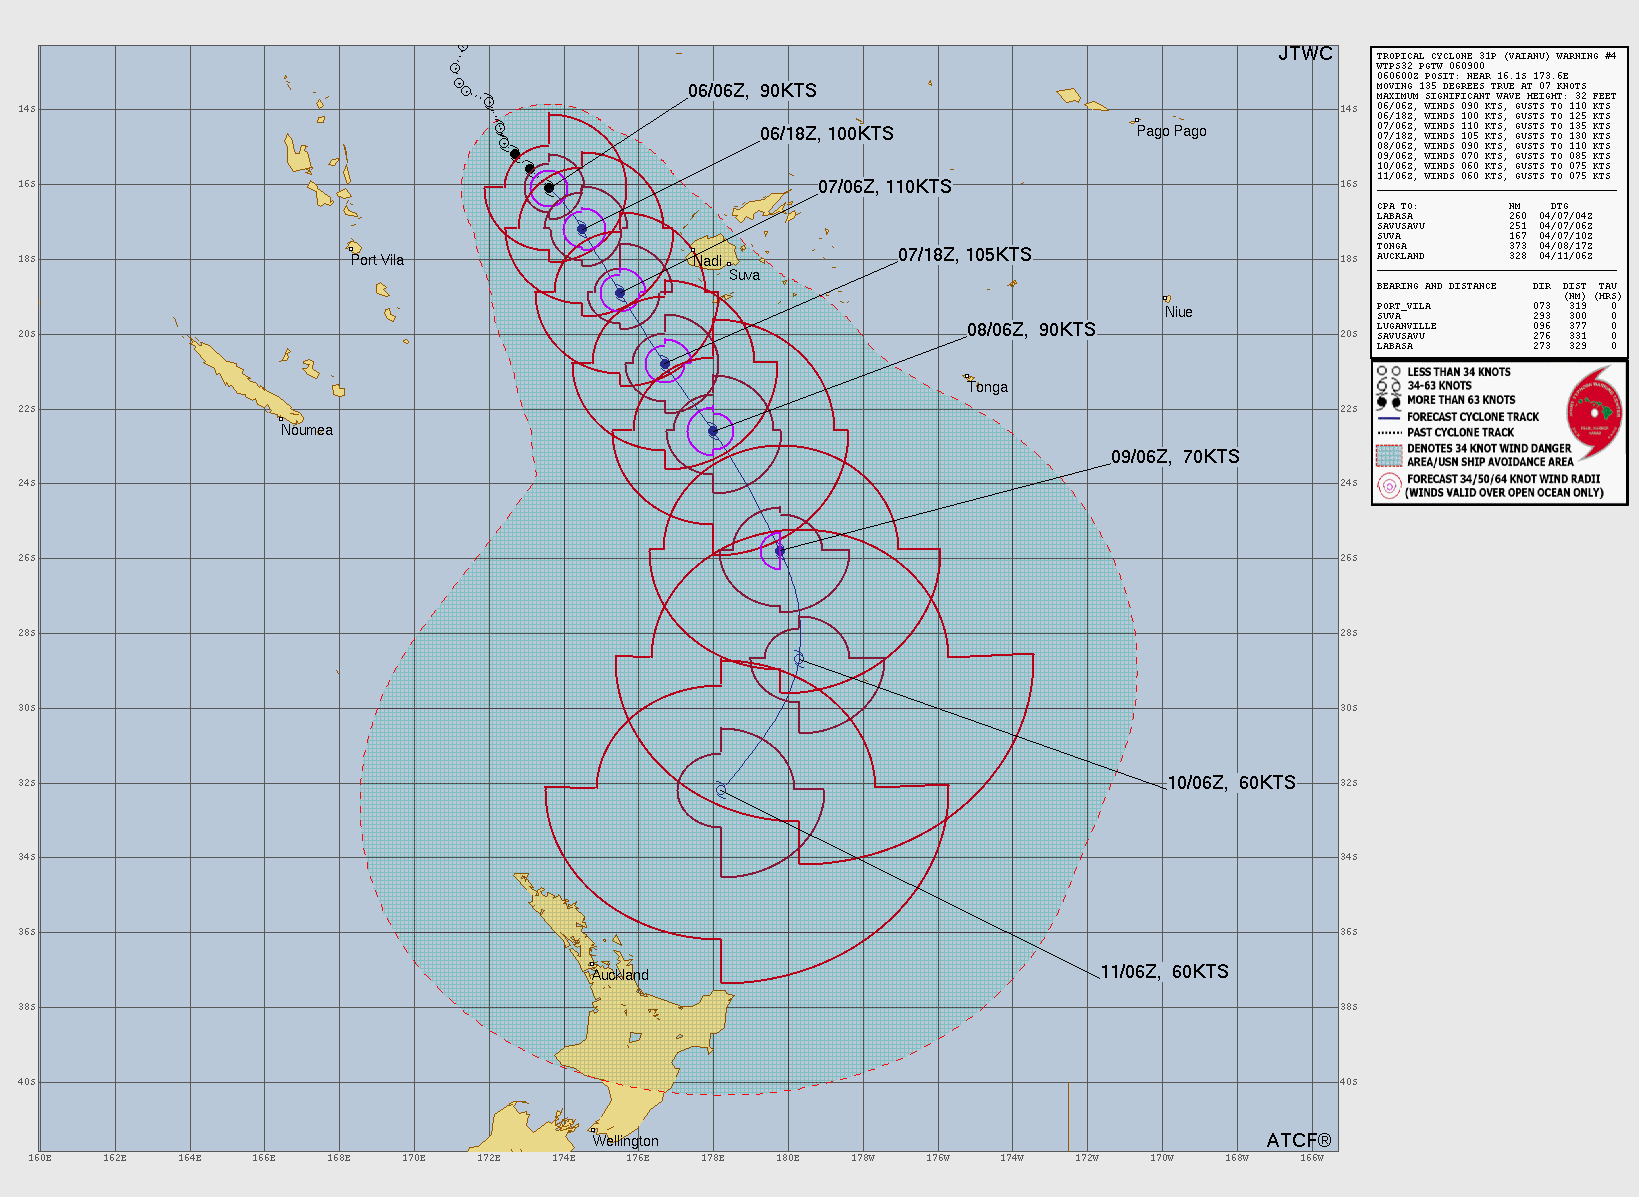Click the ATCF® label at bottom right
The height and width of the screenshot is (1197, 1639).
tap(1298, 1141)
